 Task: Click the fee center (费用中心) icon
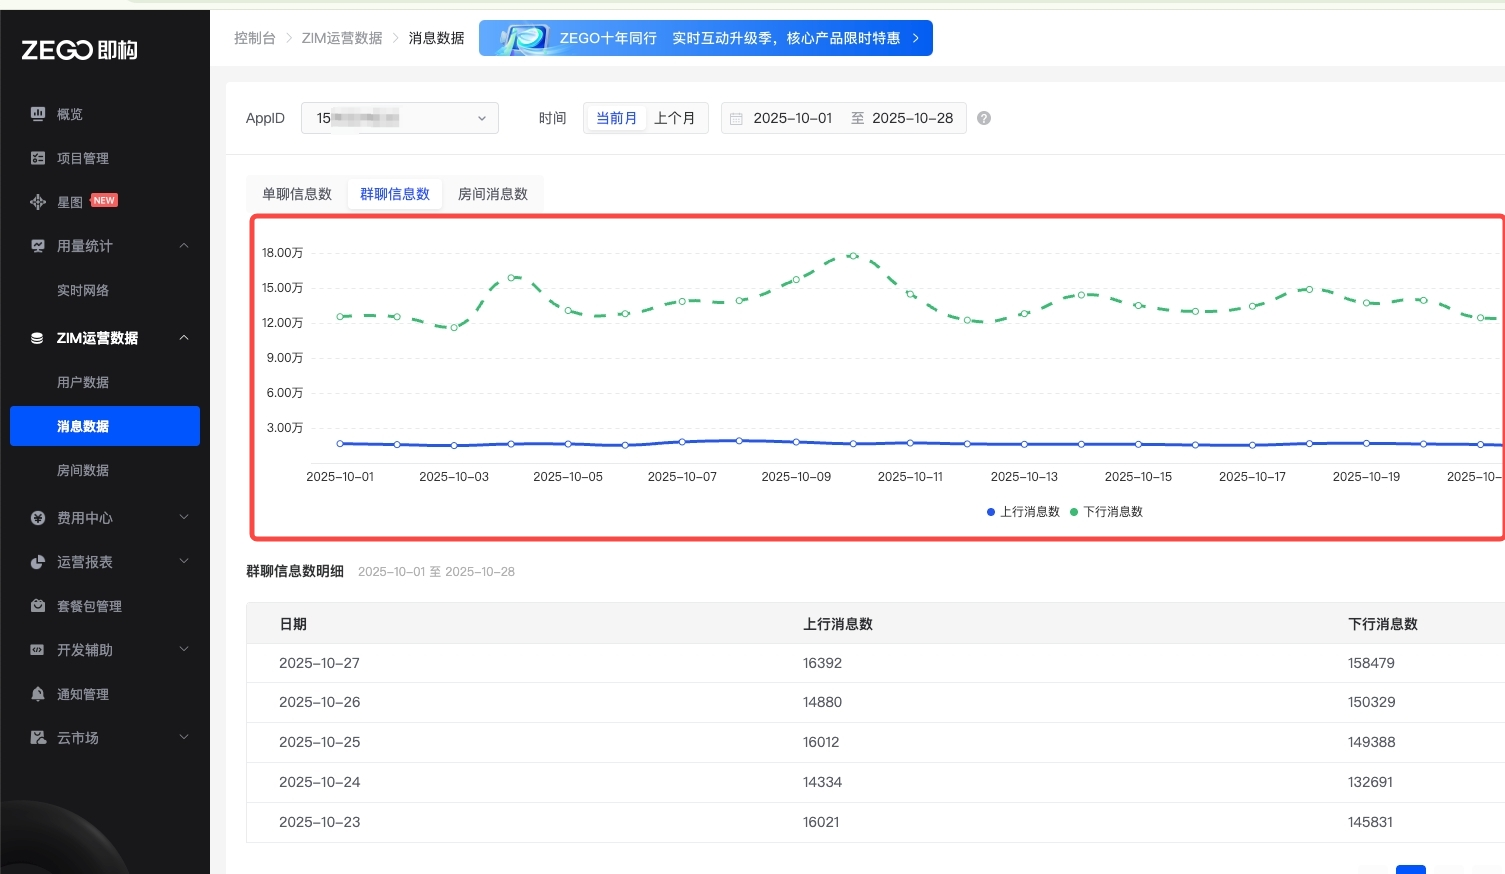[38, 518]
